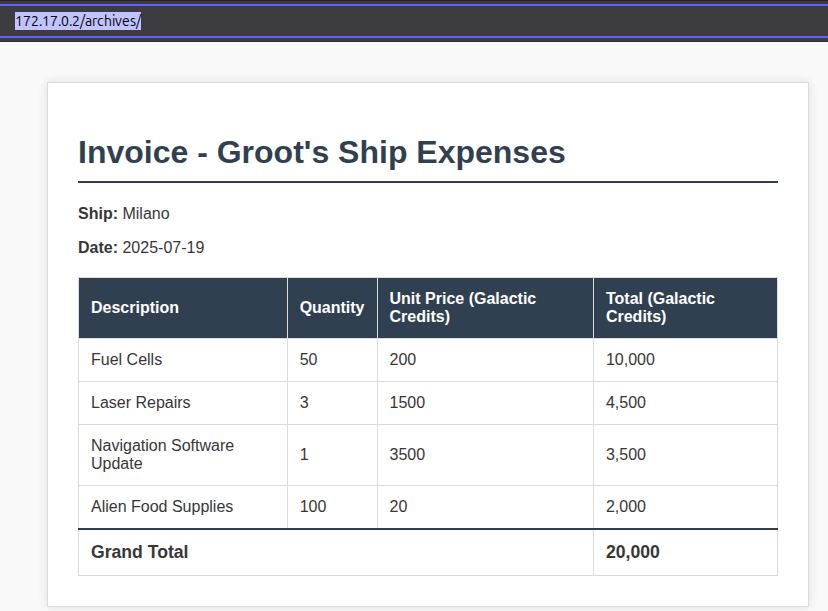Screen dimensions: 828x611
Task: Click the Laser Repairs total "4,500"
Action: click(x=626, y=402)
